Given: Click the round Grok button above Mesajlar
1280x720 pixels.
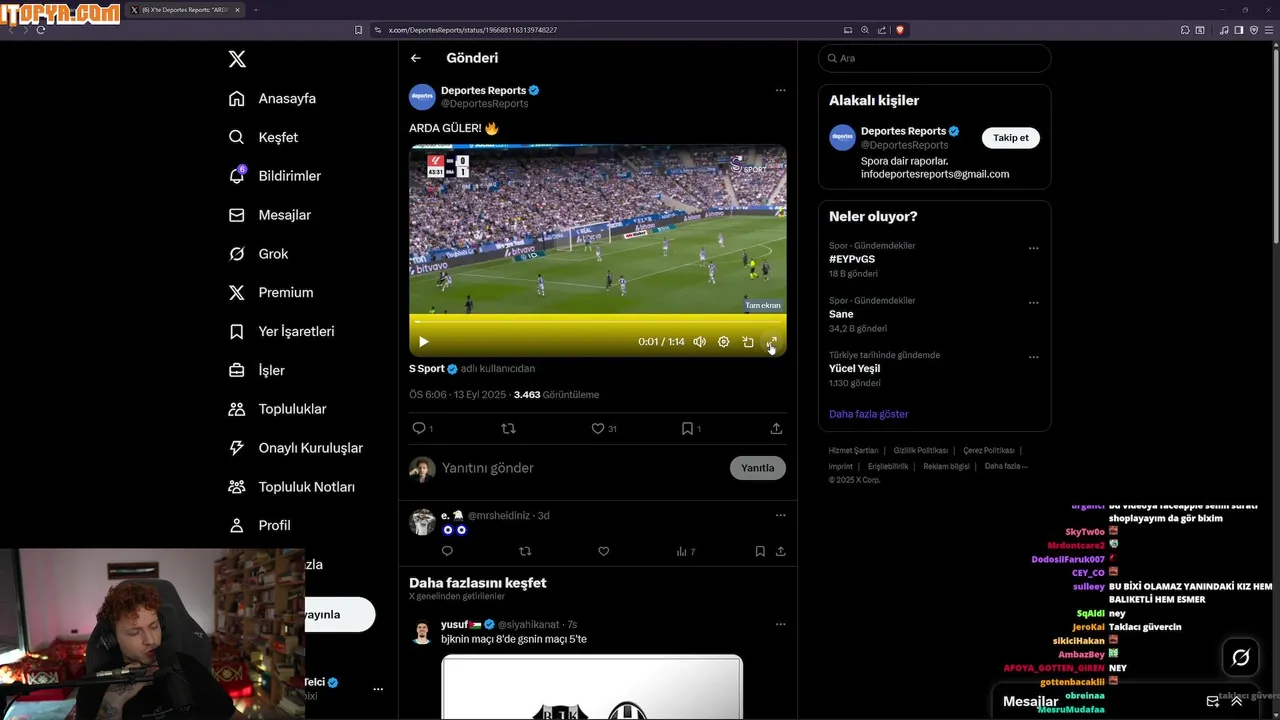Looking at the screenshot, I should pyautogui.click(x=1241, y=657).
